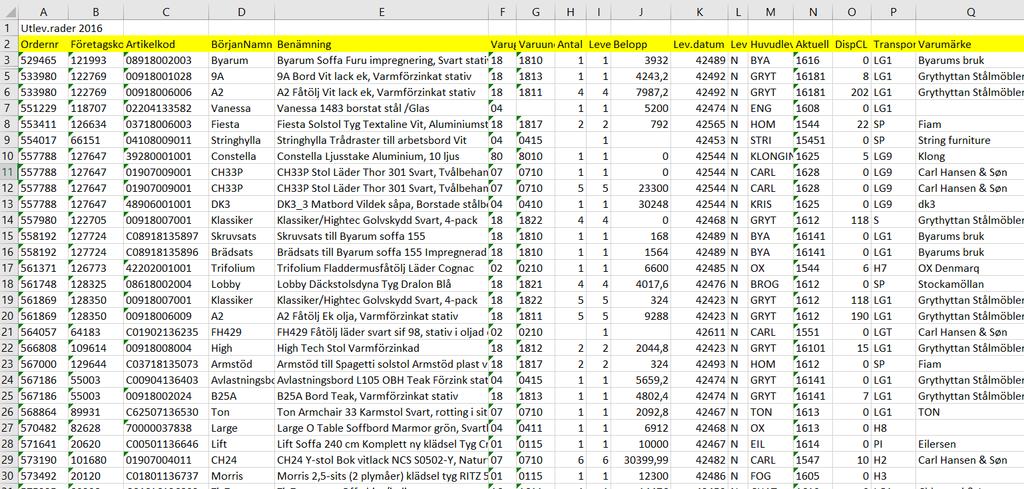The height and width of the screenshot is (489, 1024).
Task: Select the 'Vanessa' name cell
Action: click(242, 108)
